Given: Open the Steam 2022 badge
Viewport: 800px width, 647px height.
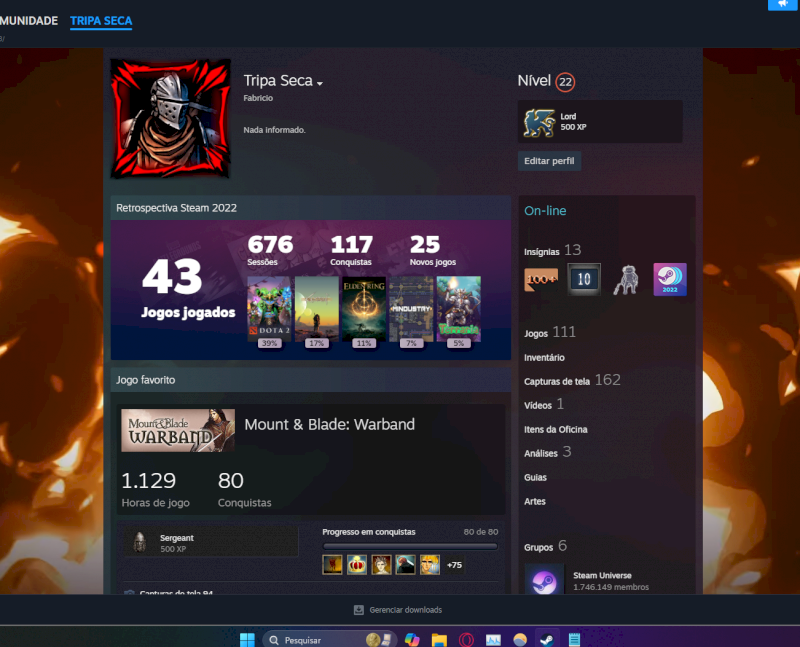Looking at the screenshot, I should 669,279.
